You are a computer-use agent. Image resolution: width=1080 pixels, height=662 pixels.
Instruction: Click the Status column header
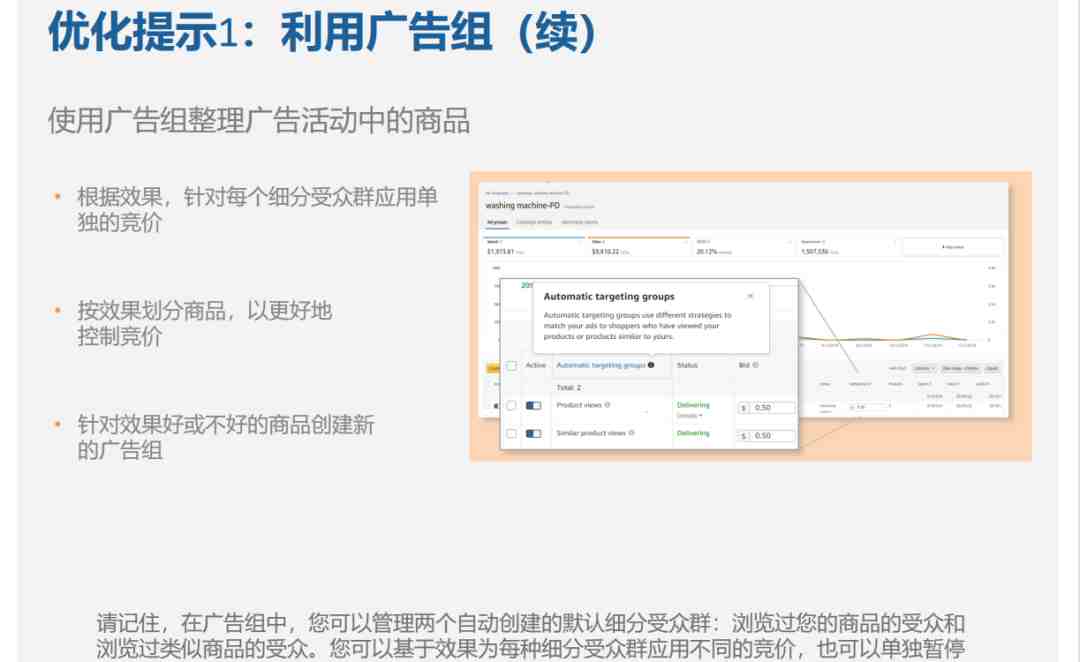click(x=687, y=365)
